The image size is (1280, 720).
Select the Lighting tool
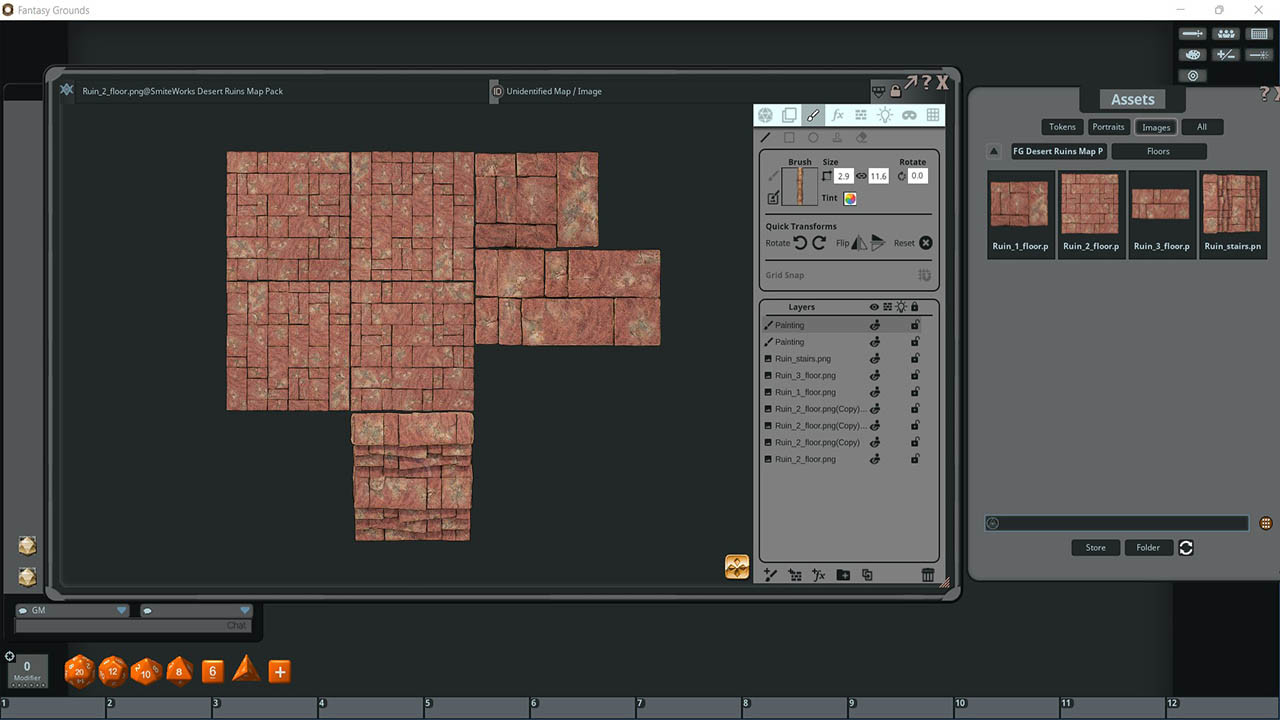click(884, 114)
